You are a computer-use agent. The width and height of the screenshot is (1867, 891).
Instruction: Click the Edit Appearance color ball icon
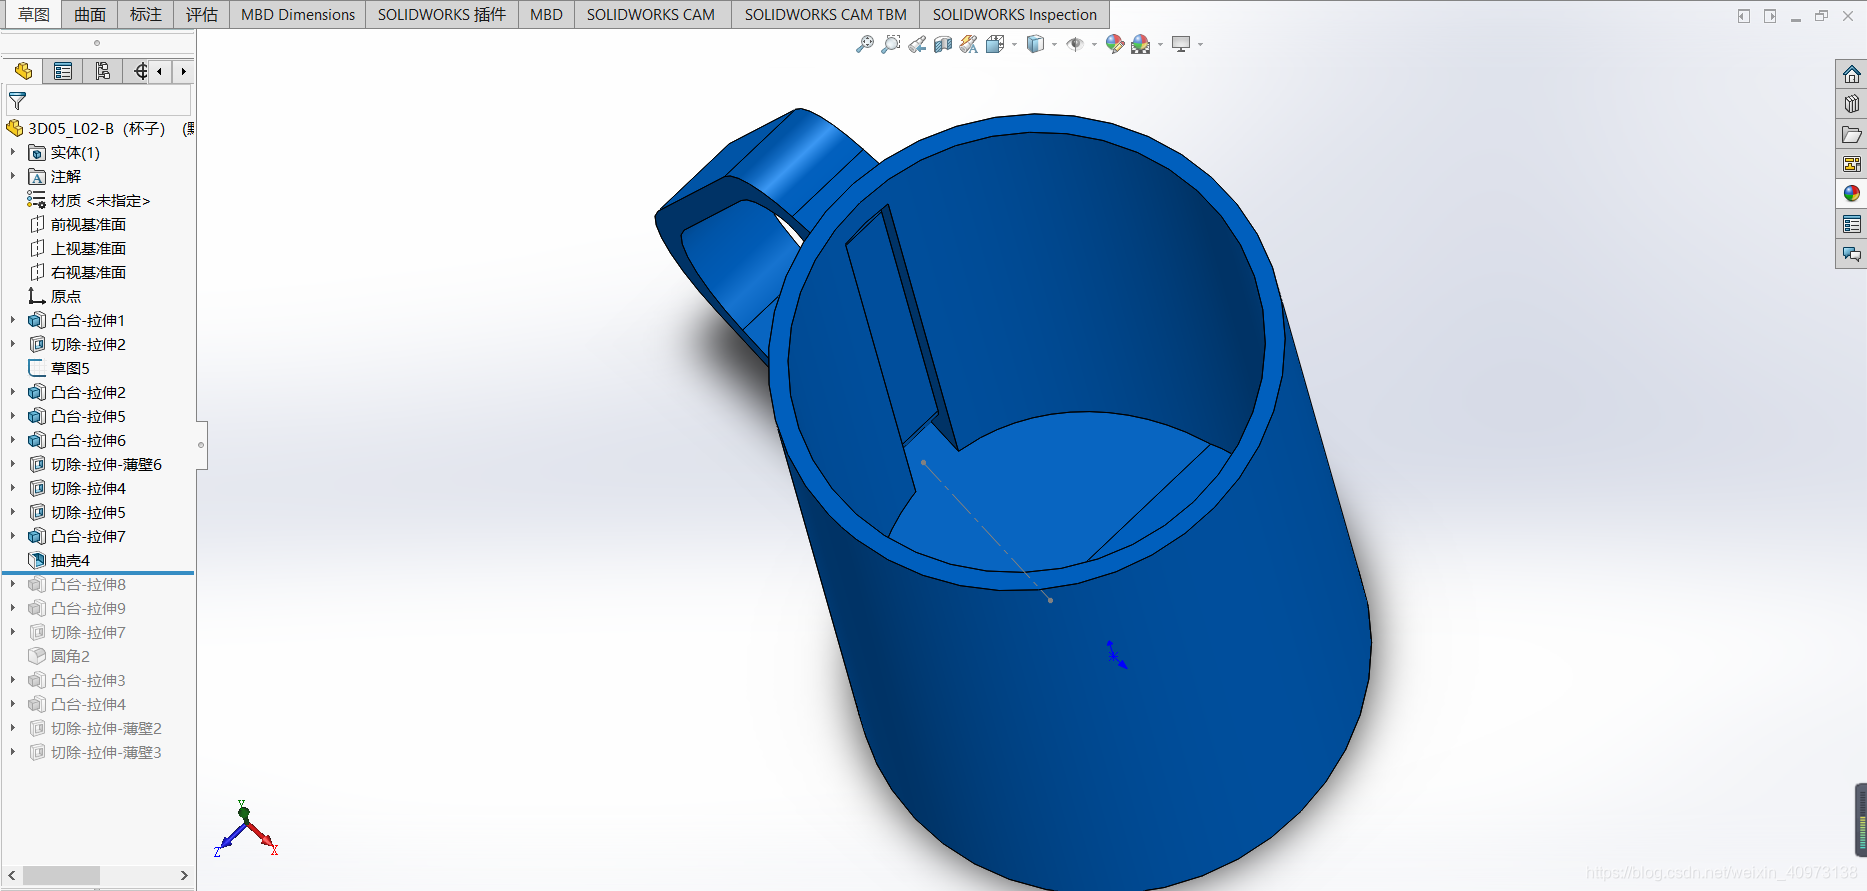click(x=1115, y=44)
